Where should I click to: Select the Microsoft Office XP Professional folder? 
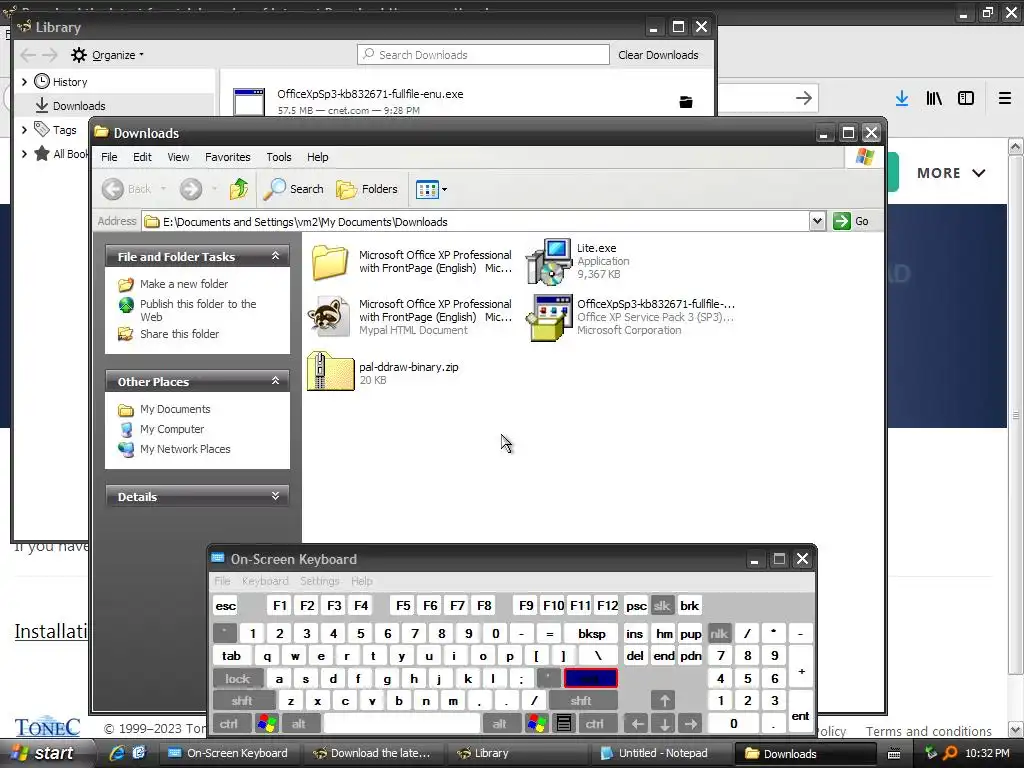click(330, 261)
